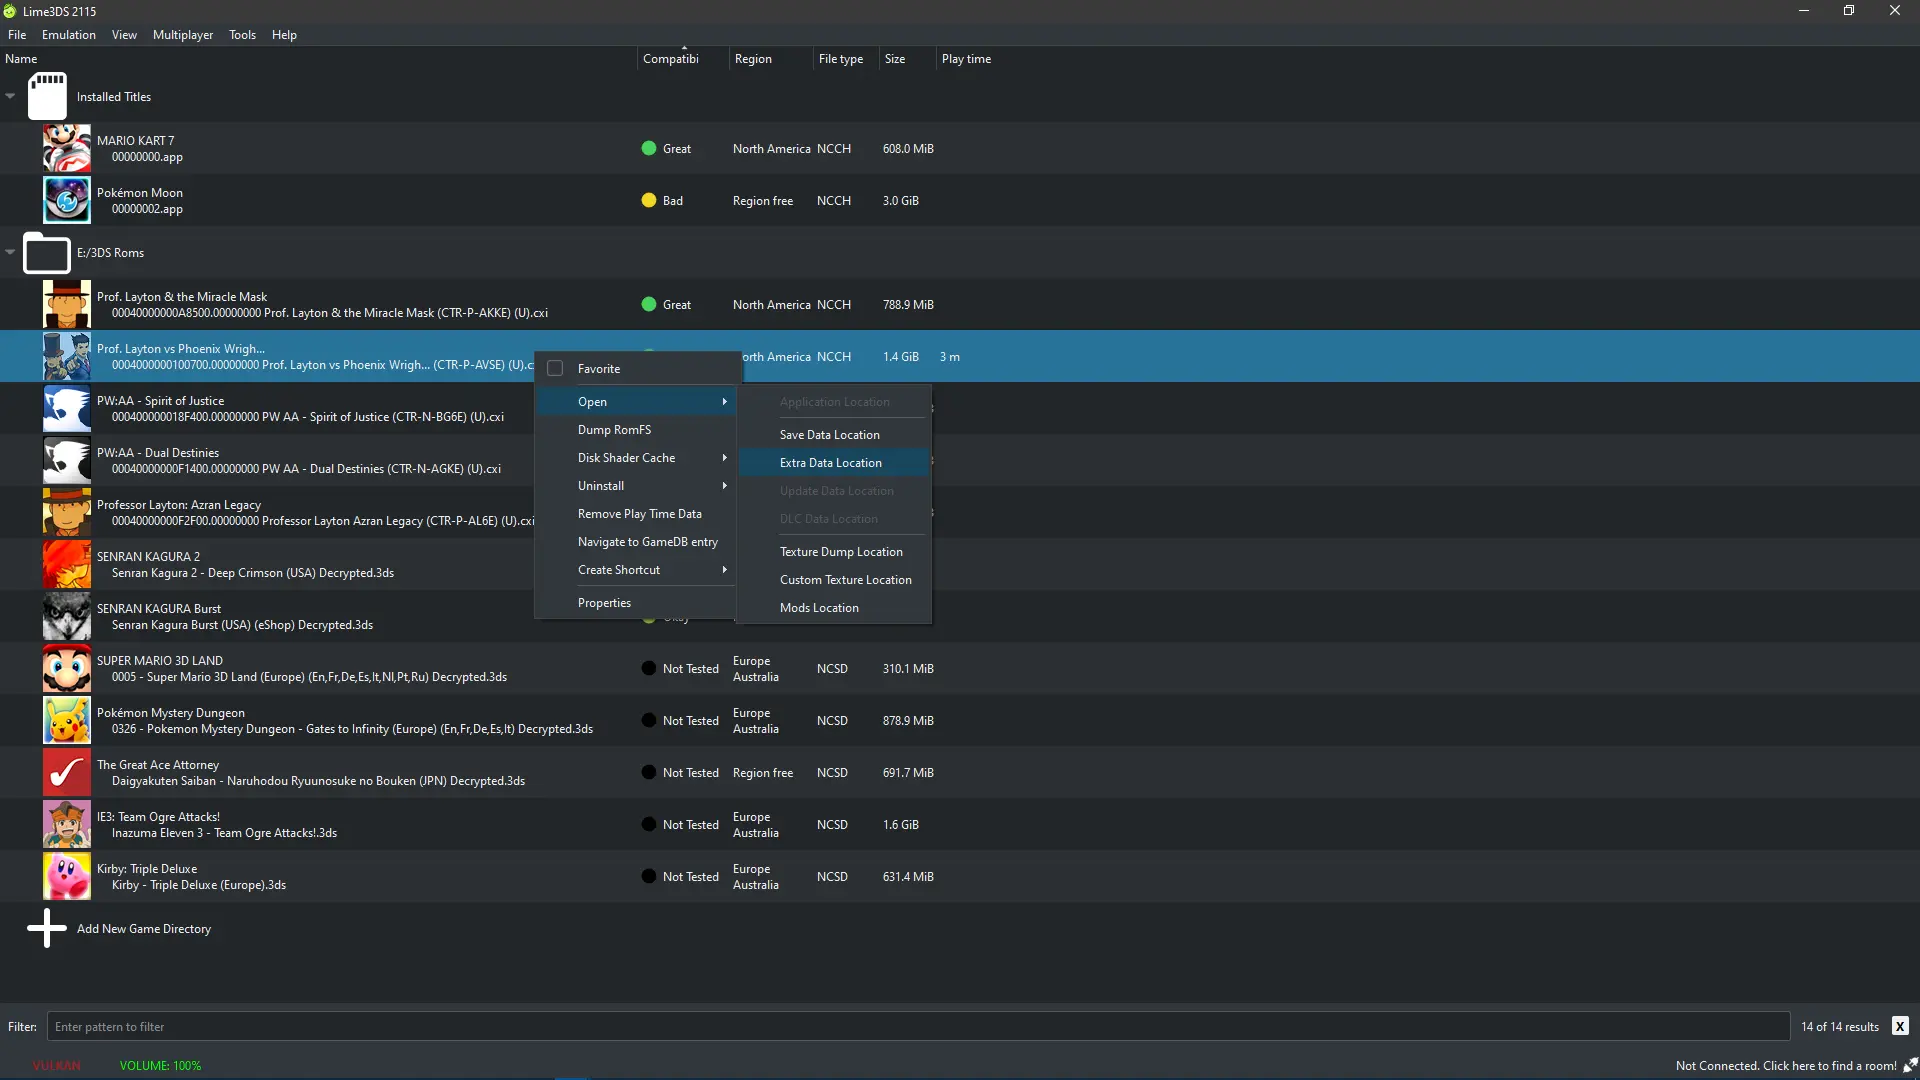
Task: Click the plus icon to add directory
Action: click(x=47, y=928)
